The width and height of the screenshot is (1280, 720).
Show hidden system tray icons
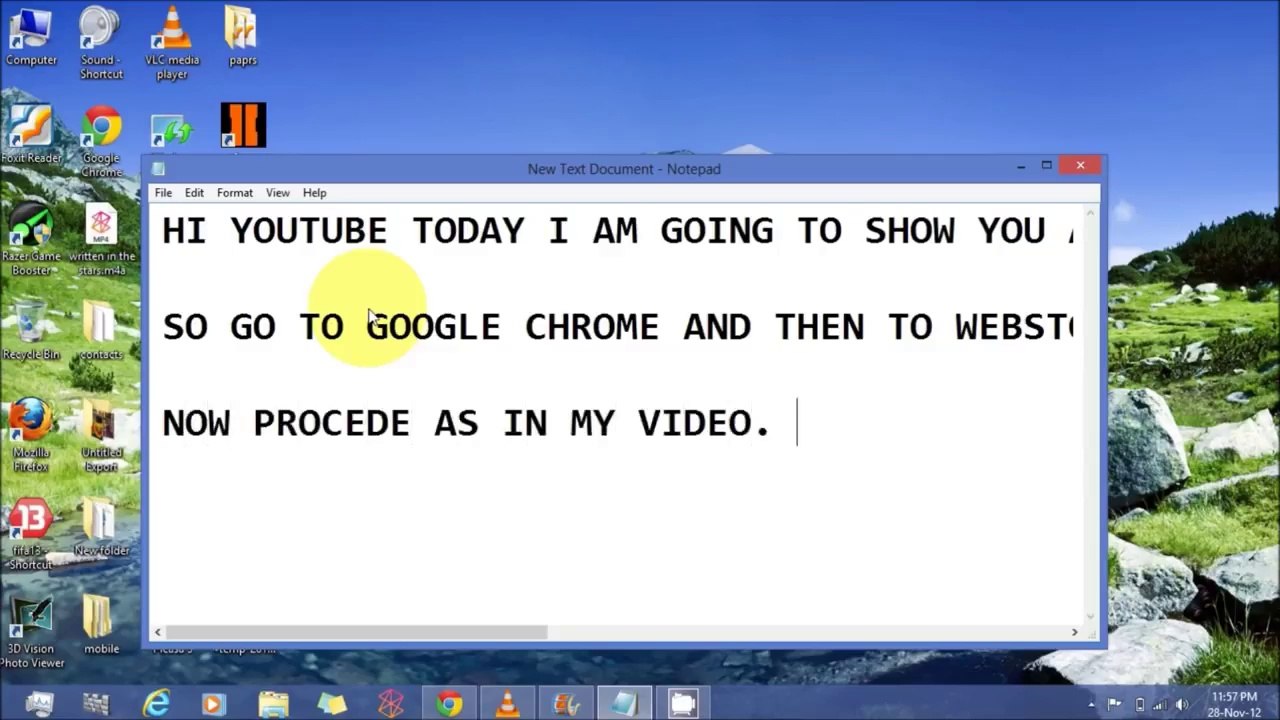1092,704
